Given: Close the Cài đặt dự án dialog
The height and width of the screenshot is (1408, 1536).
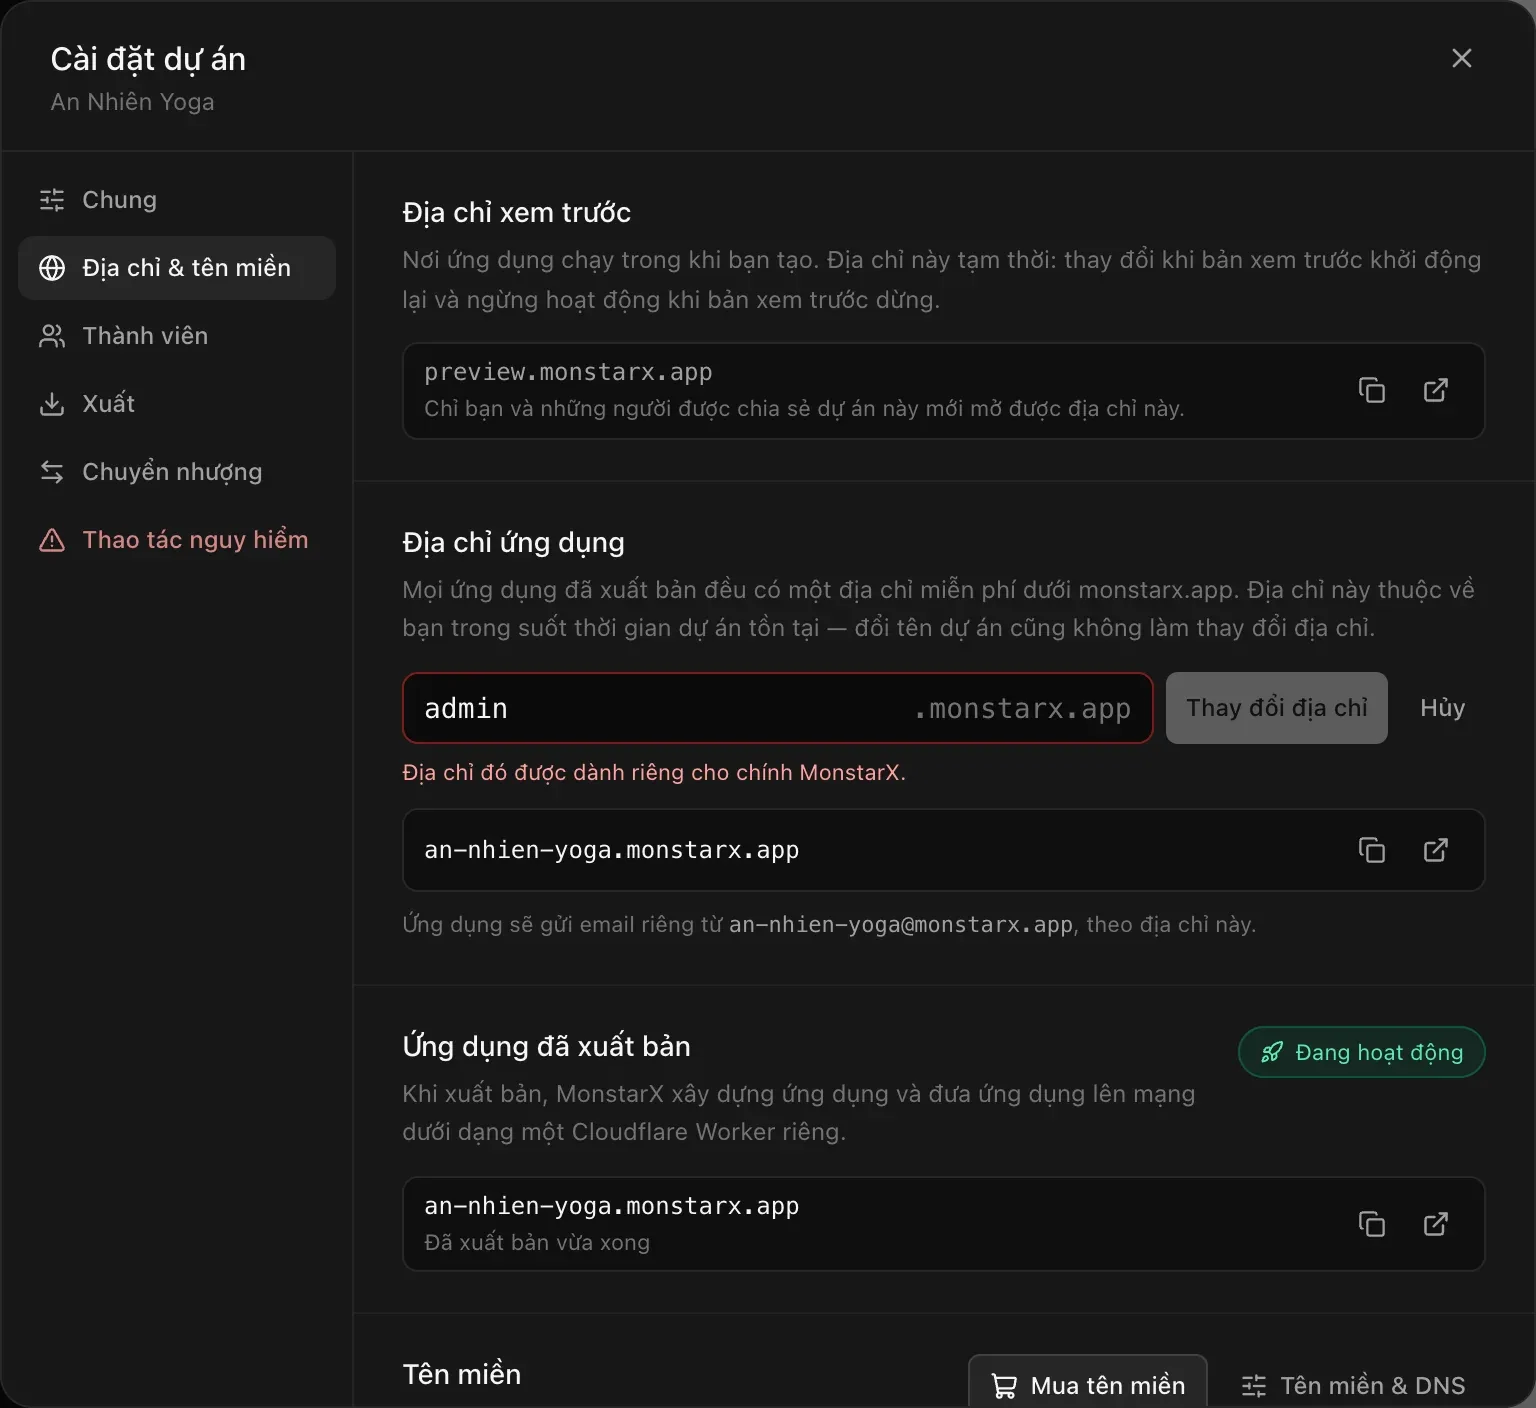Looking at the screenshot, I should pos(1462,58).
